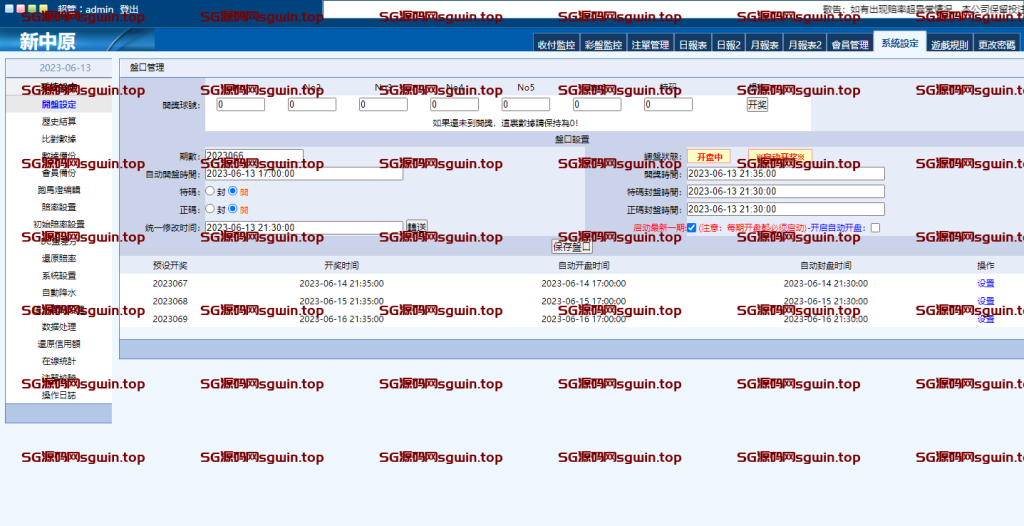Select the 封 radio button for 特碼

tap(210, 191)
